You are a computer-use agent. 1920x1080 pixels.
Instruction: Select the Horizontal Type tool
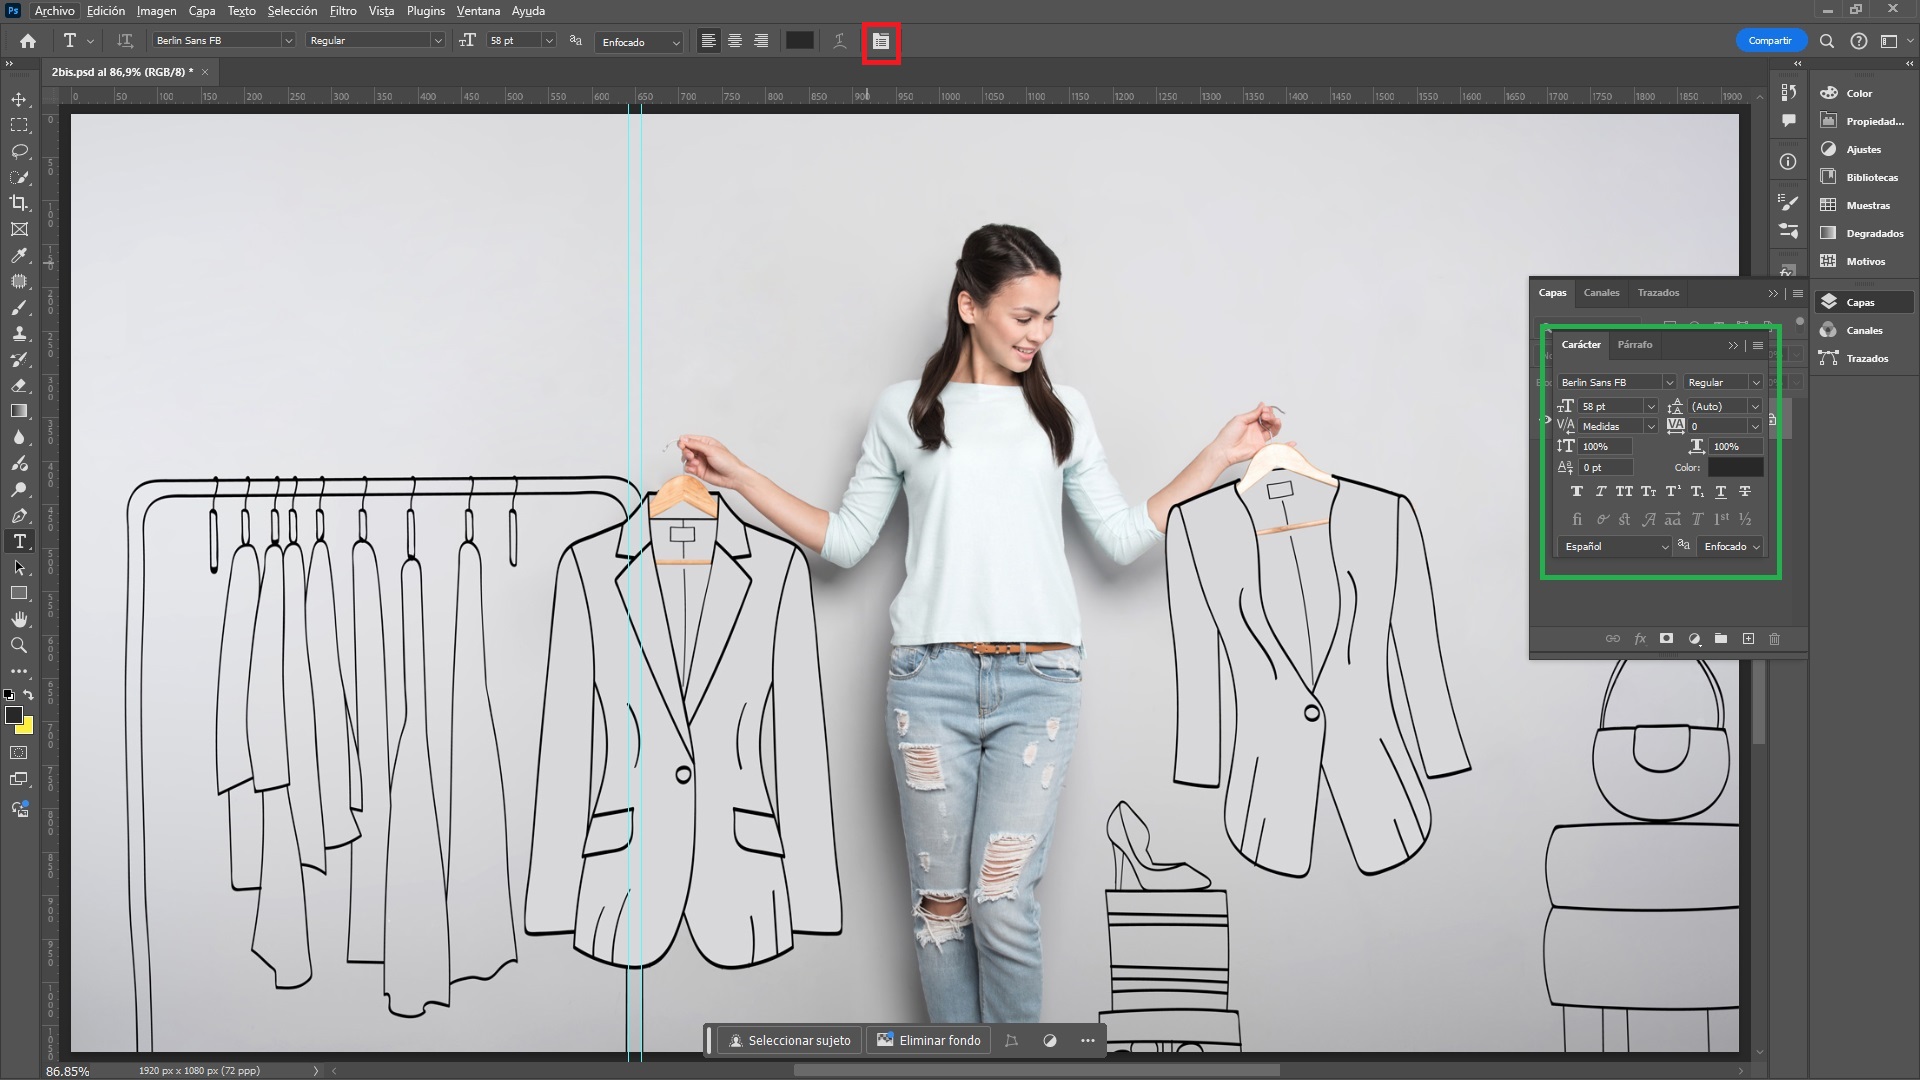click(x=19, y=541)
